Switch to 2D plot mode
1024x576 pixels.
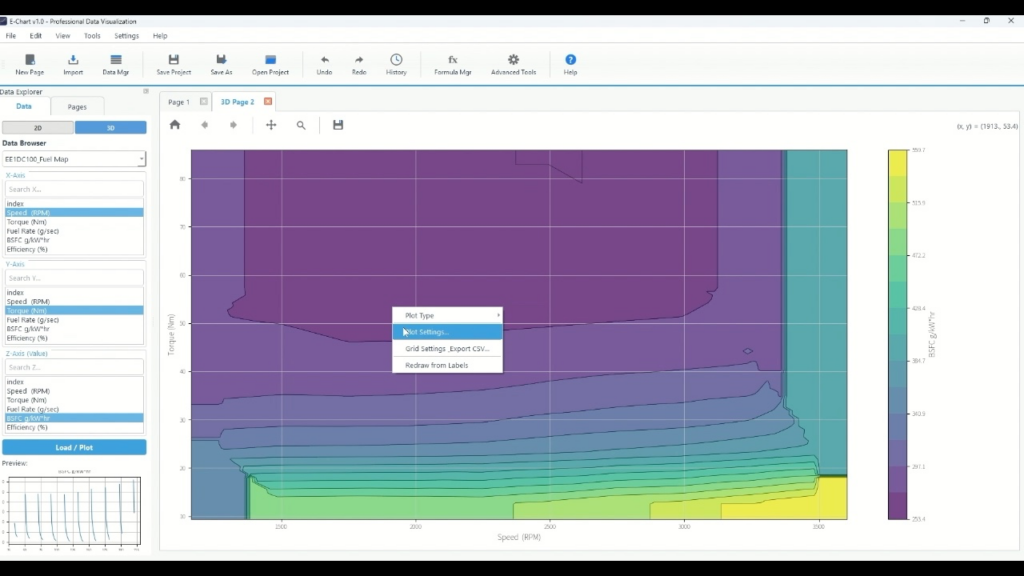[38, 128]
